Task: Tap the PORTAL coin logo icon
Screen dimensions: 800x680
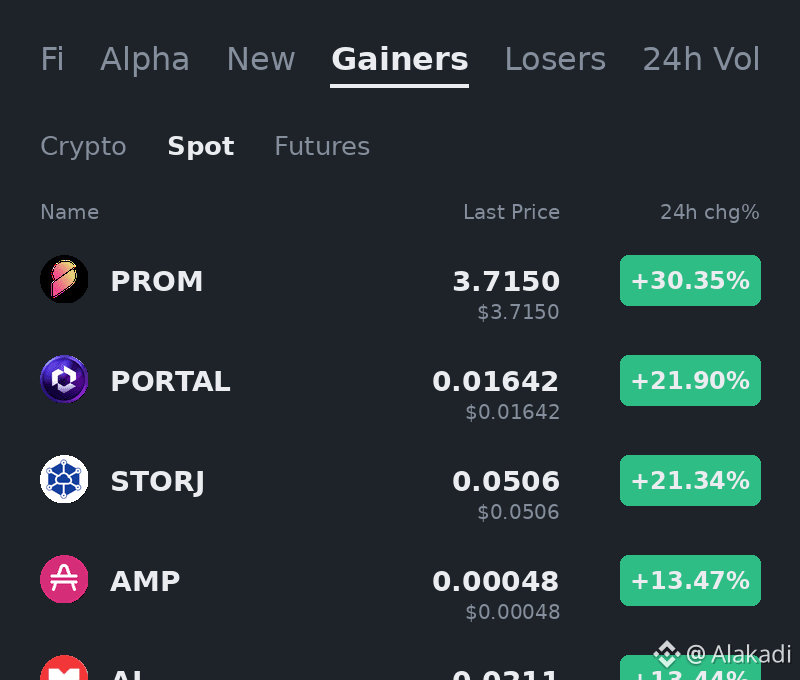Action: click(x=64, y=380)
